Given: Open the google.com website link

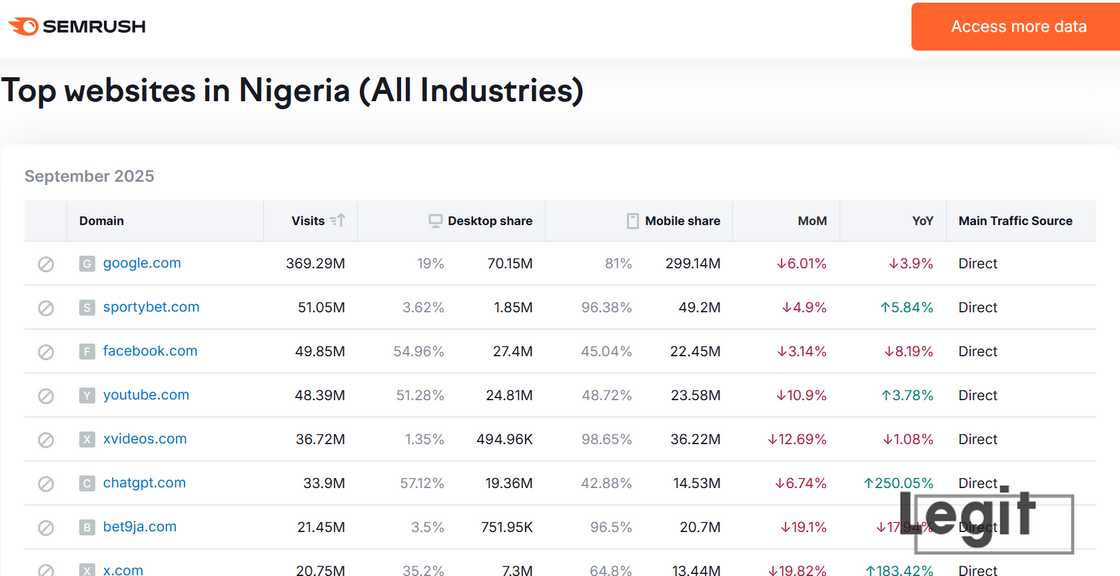Looking at the screenshot, I should point(142,263).
